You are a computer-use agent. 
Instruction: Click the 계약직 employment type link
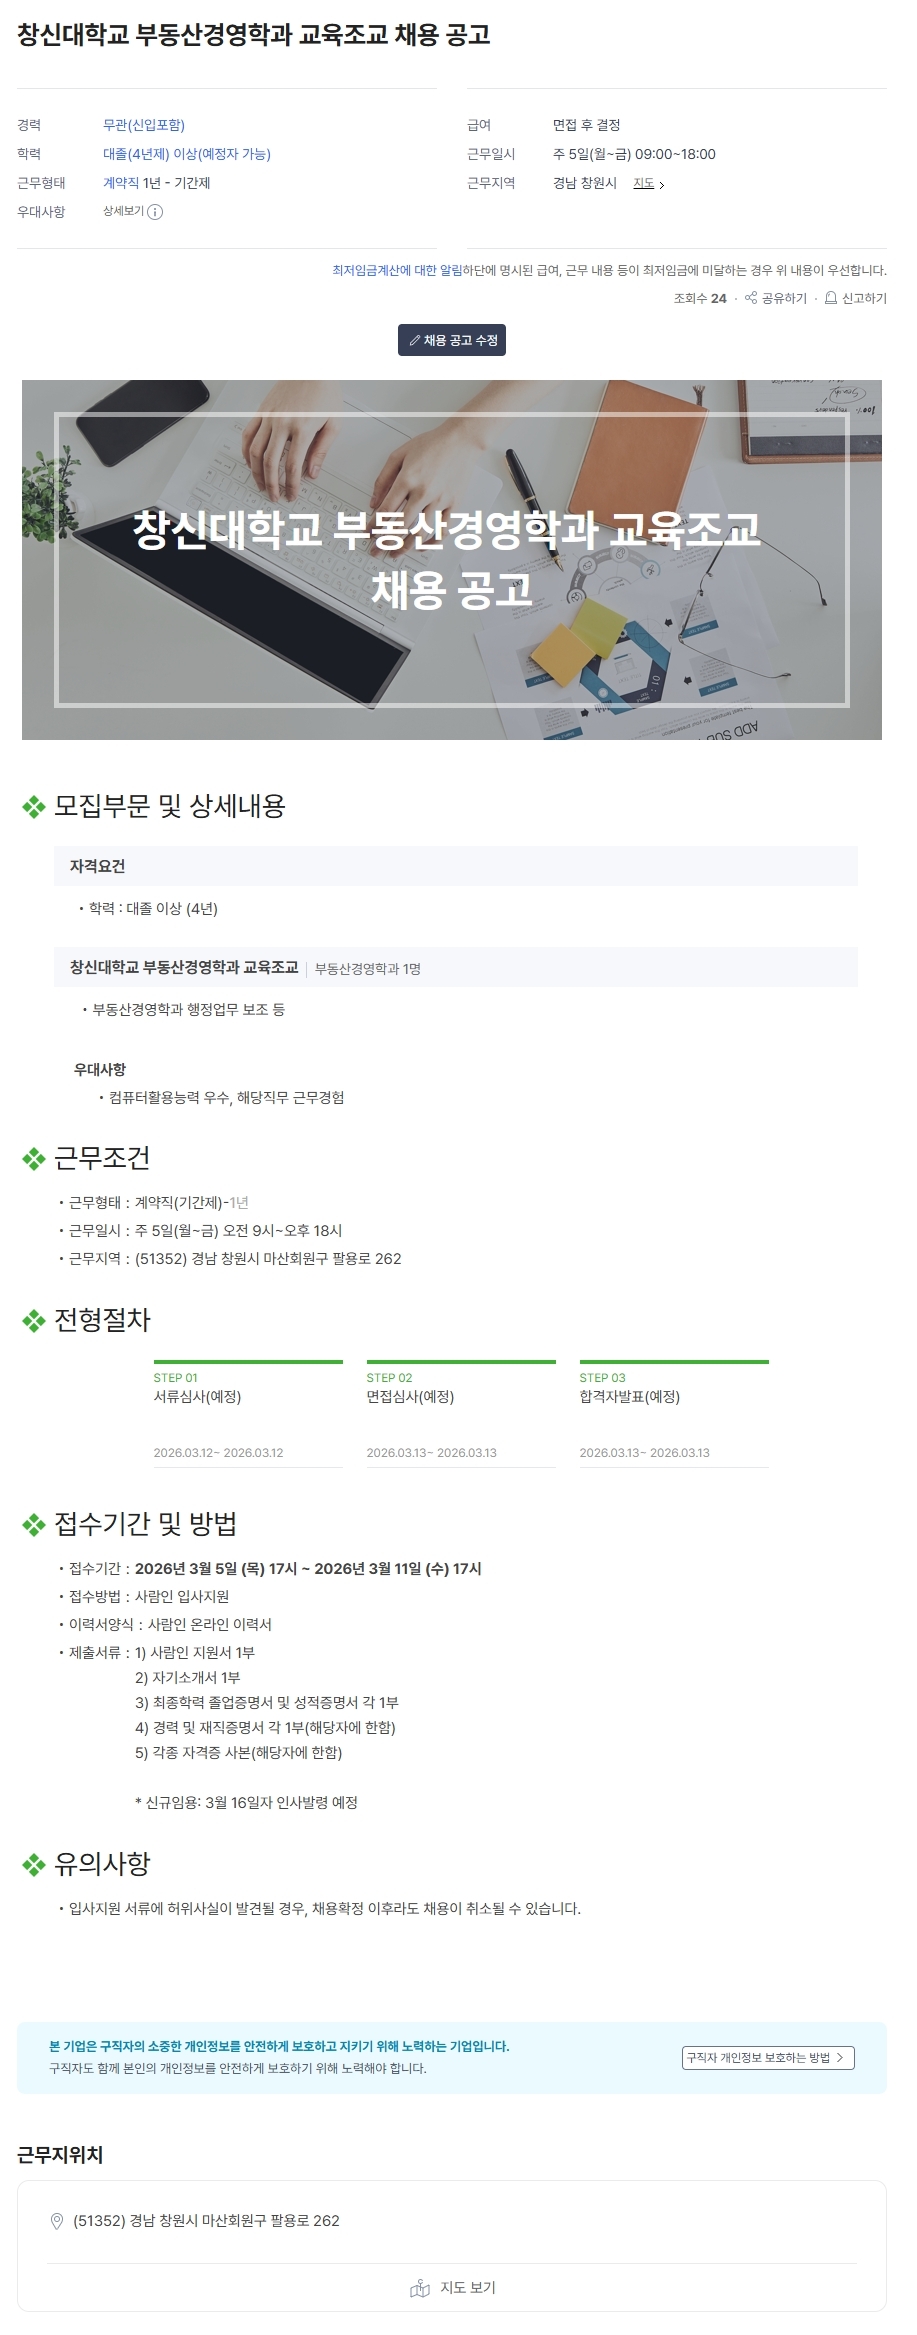click(121, 183)
